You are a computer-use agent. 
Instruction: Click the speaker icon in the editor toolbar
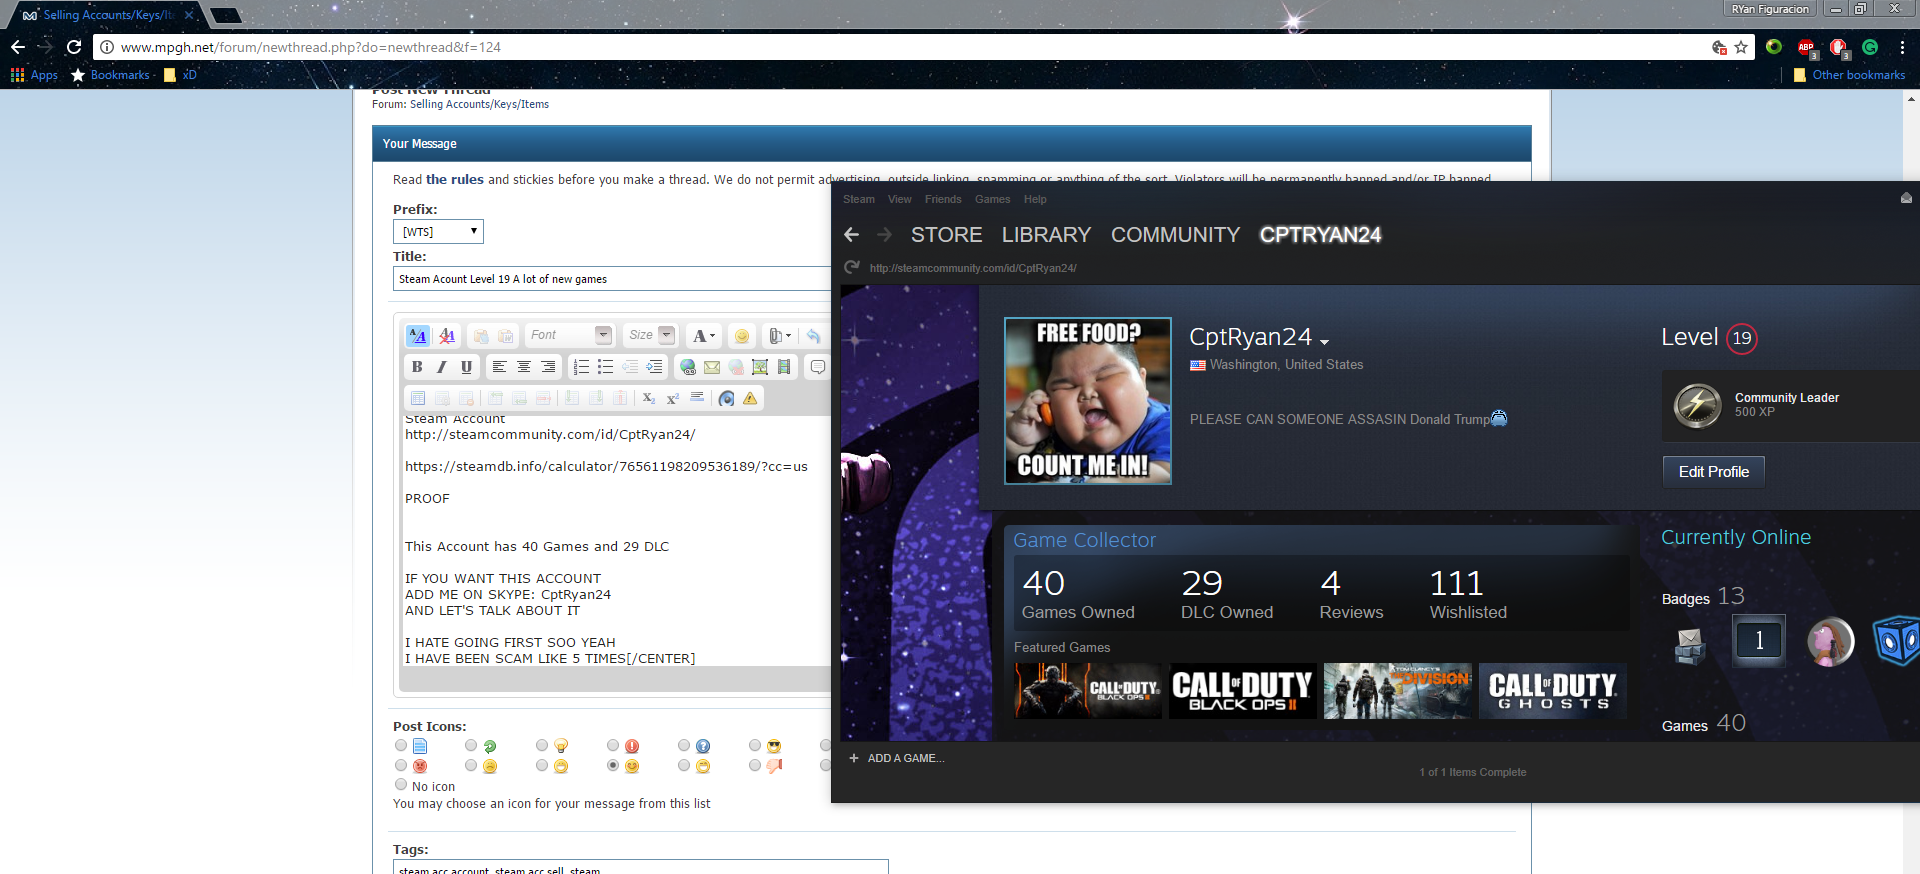(726, 398)
